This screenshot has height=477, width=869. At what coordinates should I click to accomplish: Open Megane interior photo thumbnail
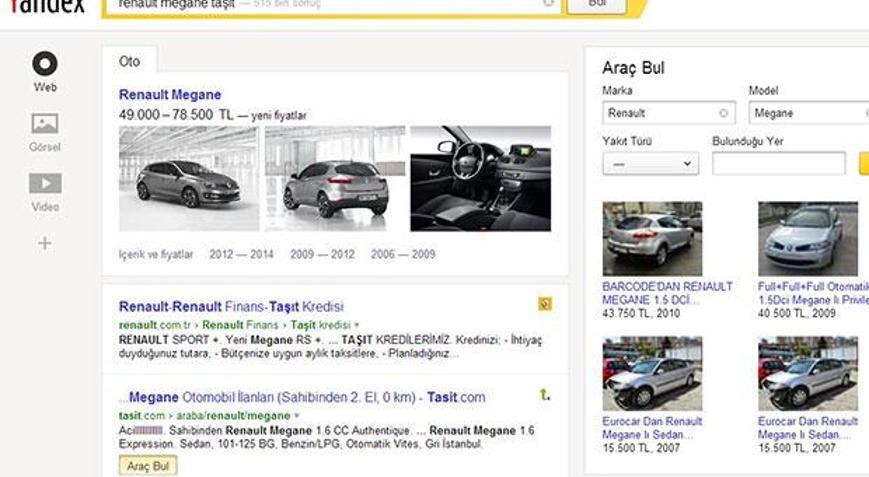[480, 178]
